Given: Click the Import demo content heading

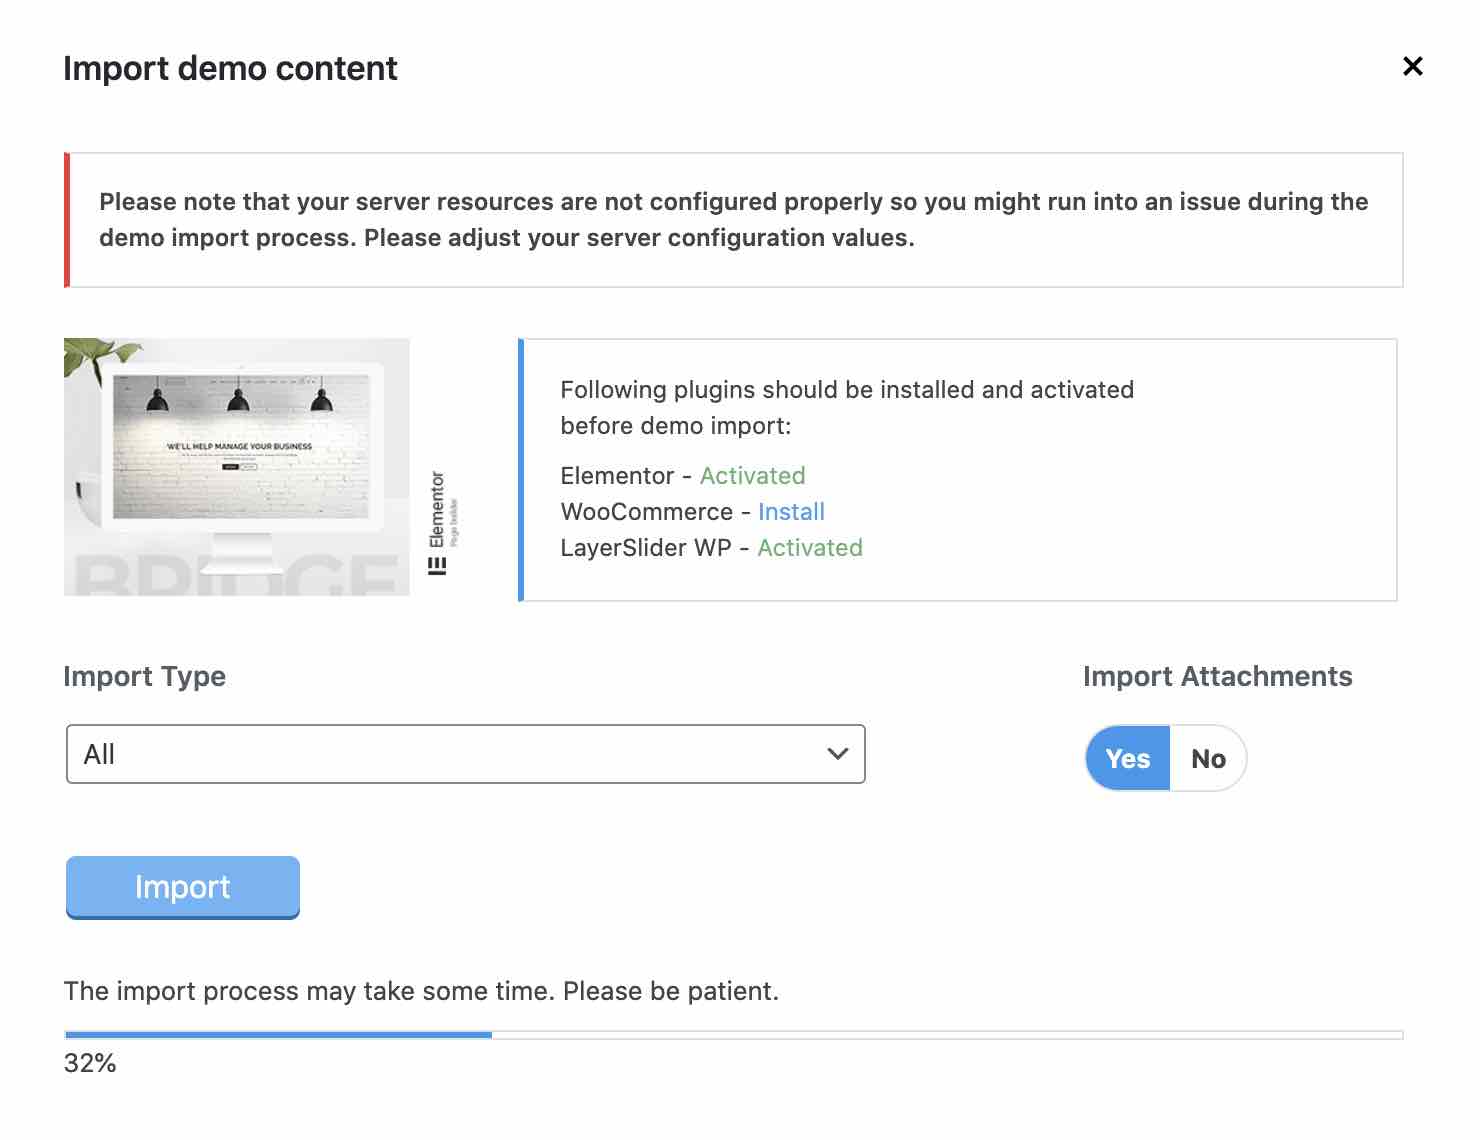Looking at the screenshot, I should point(230,69).
